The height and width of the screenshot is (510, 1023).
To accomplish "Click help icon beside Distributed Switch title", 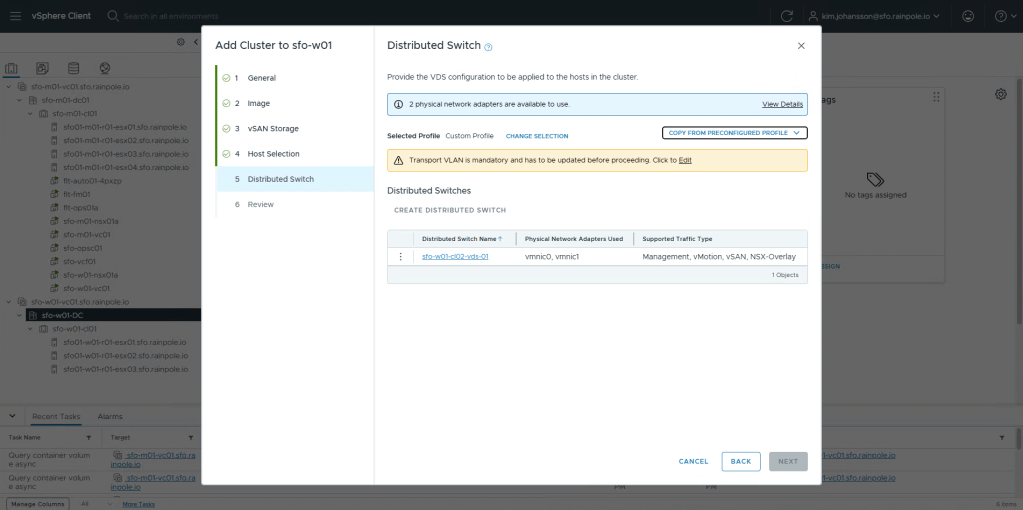I will pos(488,47).
